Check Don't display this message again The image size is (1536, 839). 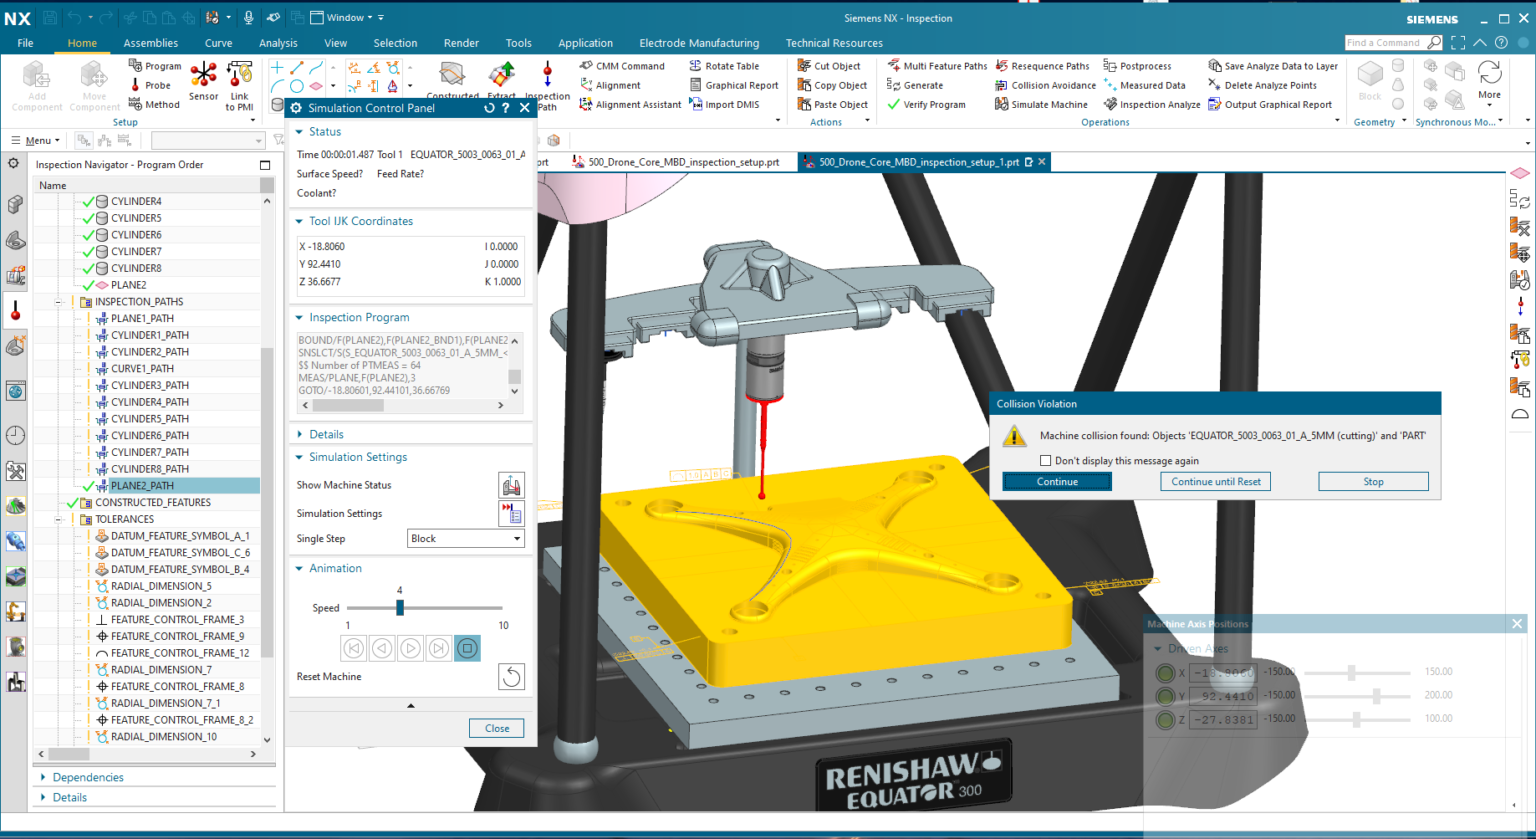[1046, 460]
